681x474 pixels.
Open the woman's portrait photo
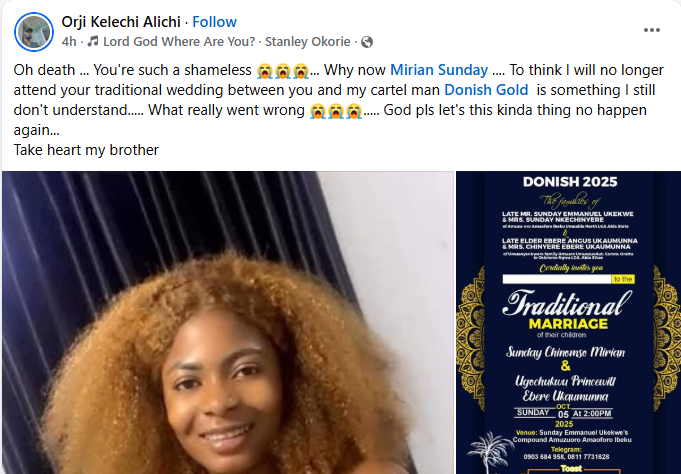coord(228,322)
